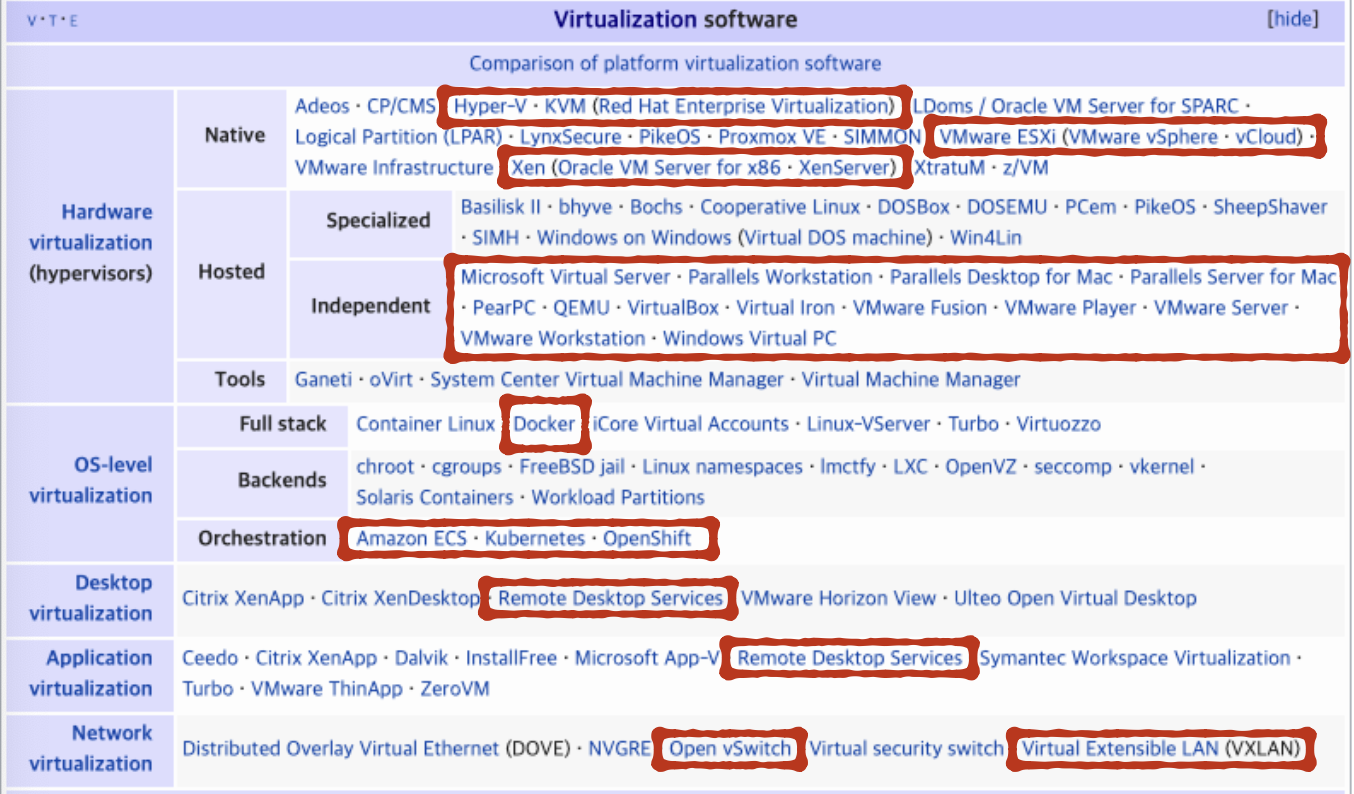Viewport: 1354px width, 794px height.
Task: Open the Solaris Containers link
Action: click(435, 498)
